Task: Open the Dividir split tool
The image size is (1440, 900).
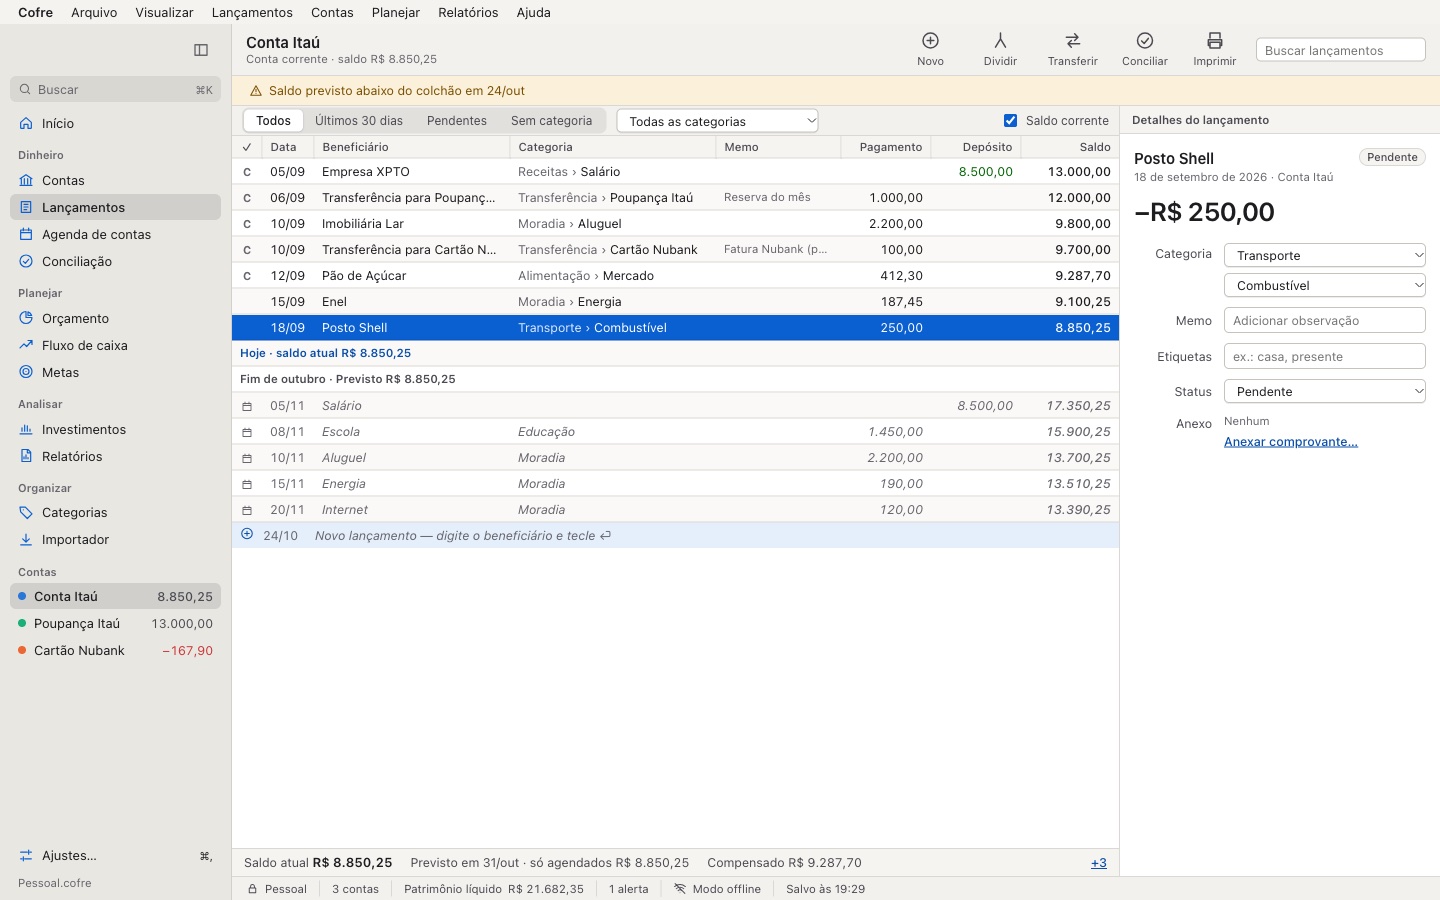Action: (x=1000, y=41)
